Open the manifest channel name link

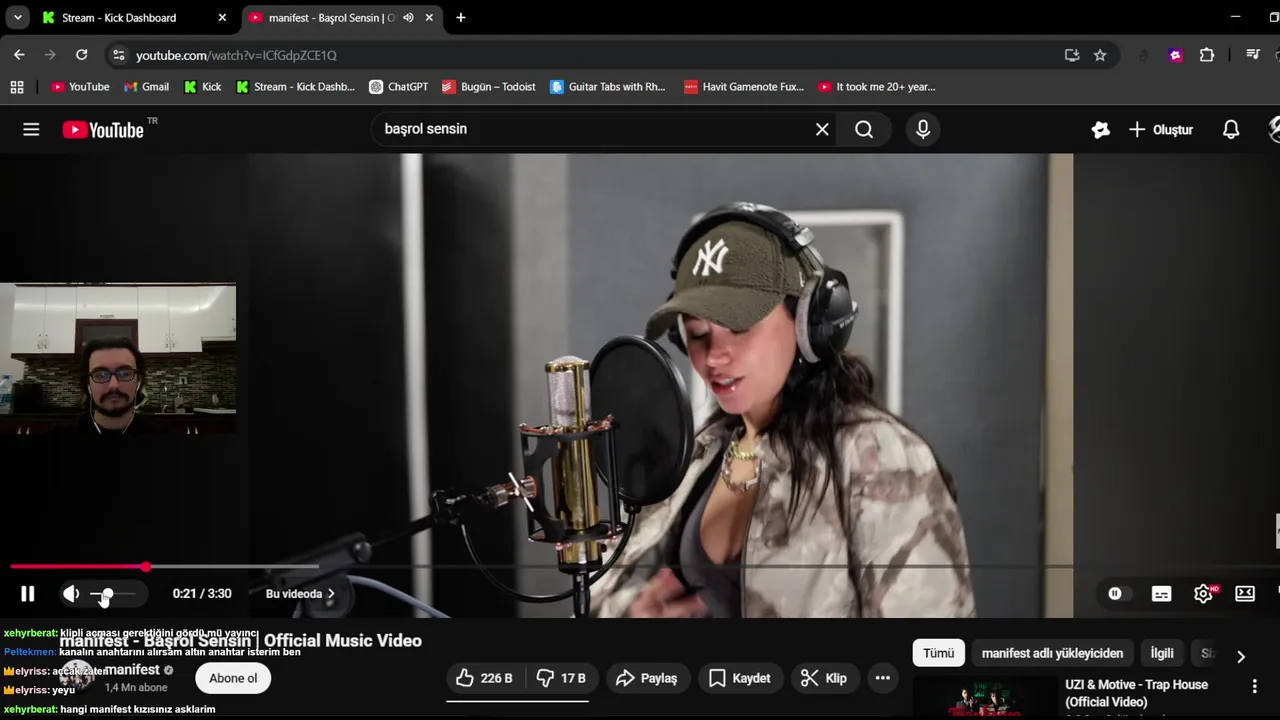(132, 669)
